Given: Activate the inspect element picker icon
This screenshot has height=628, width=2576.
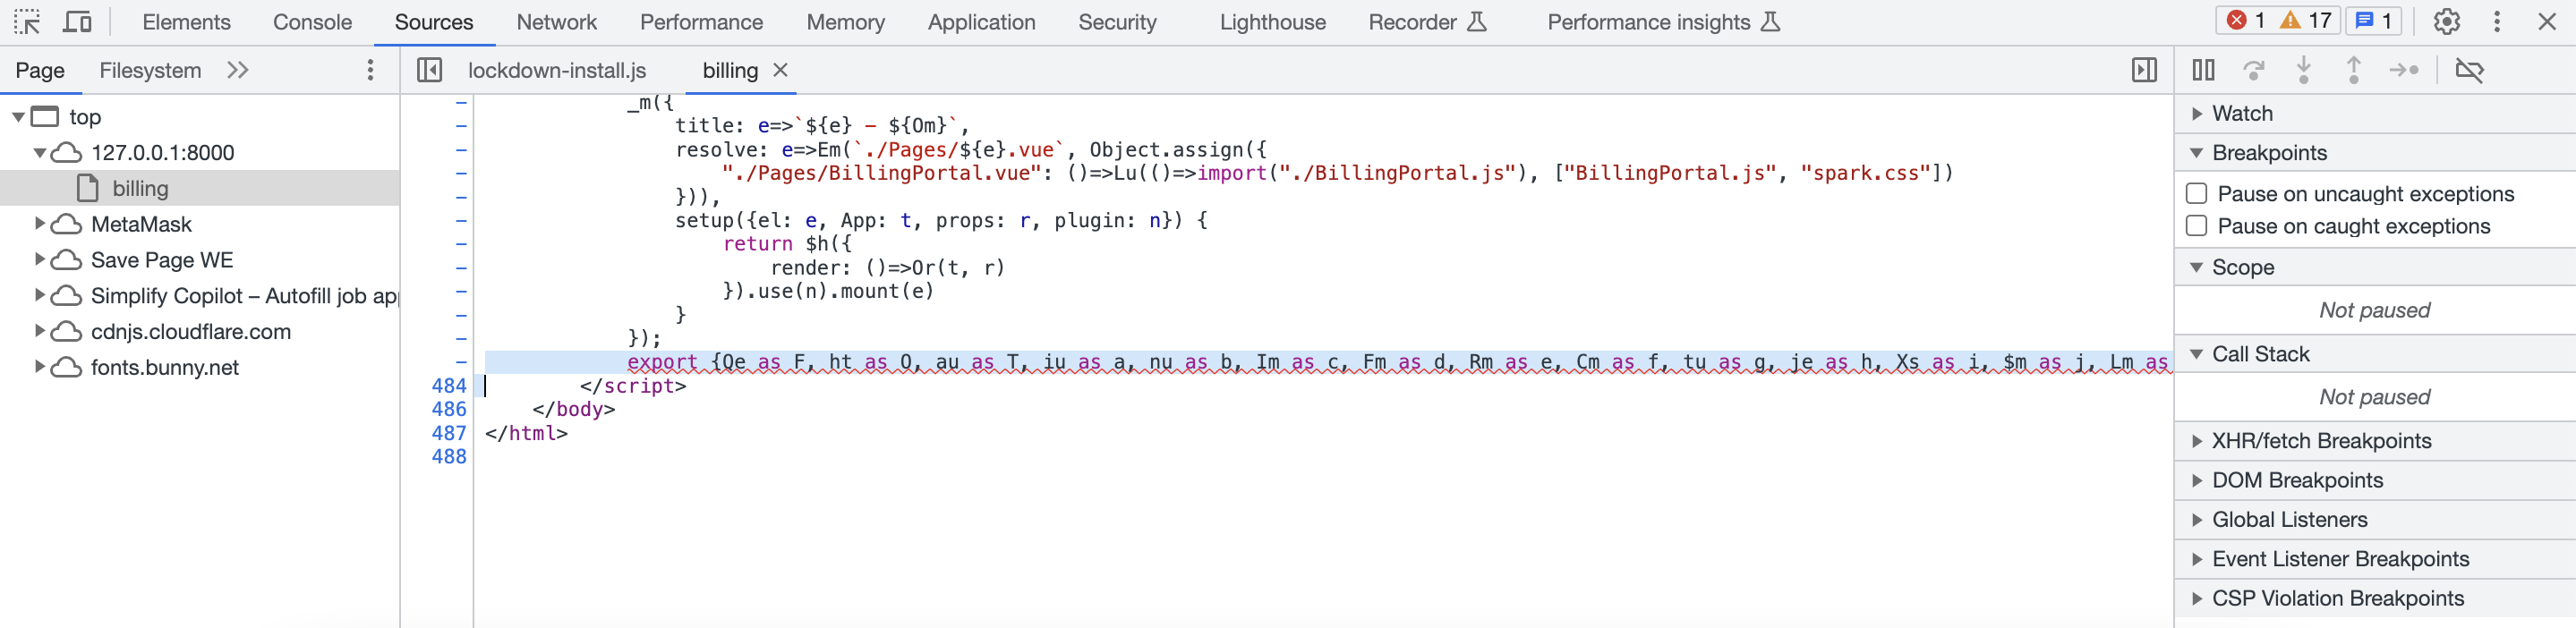Looking at the screenshot, I should tap(27, 22).
